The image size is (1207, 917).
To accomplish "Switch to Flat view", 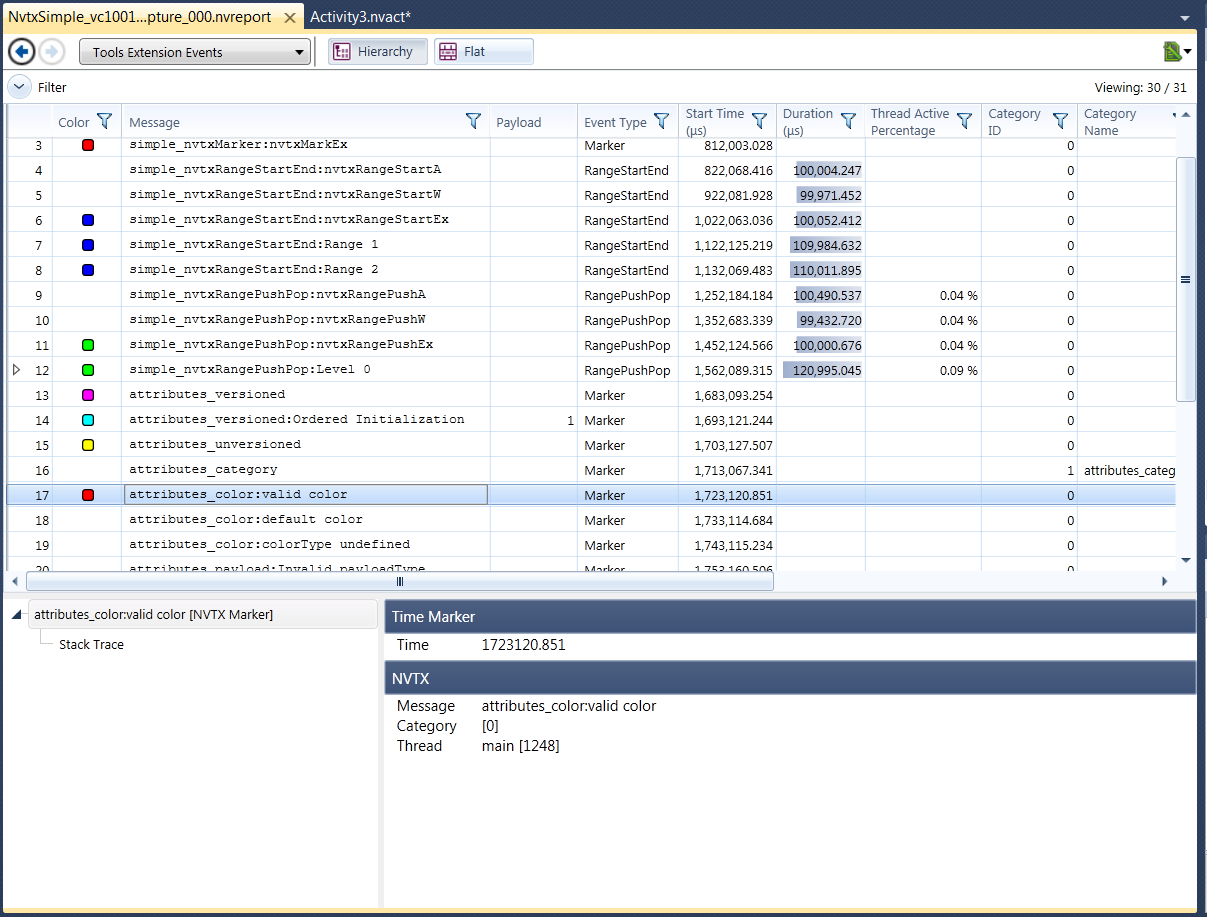I will click(x=484, y=52).
